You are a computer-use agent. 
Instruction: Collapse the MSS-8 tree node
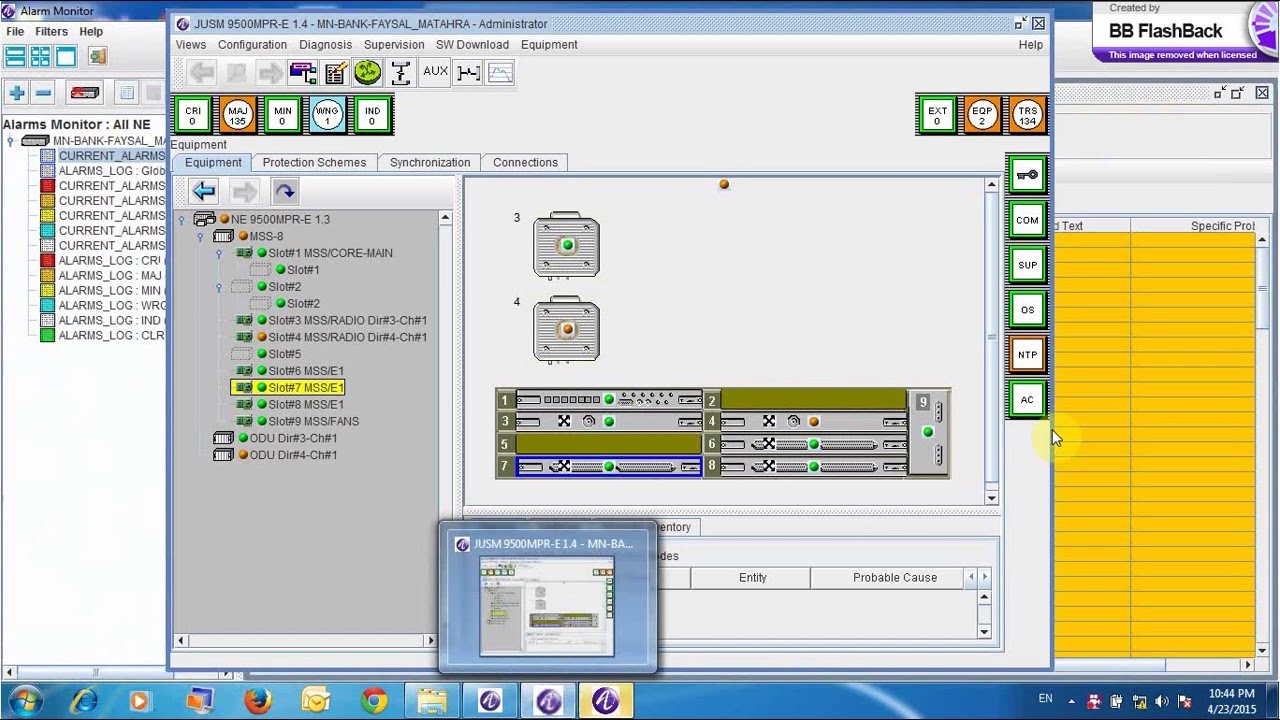[200, 237]
